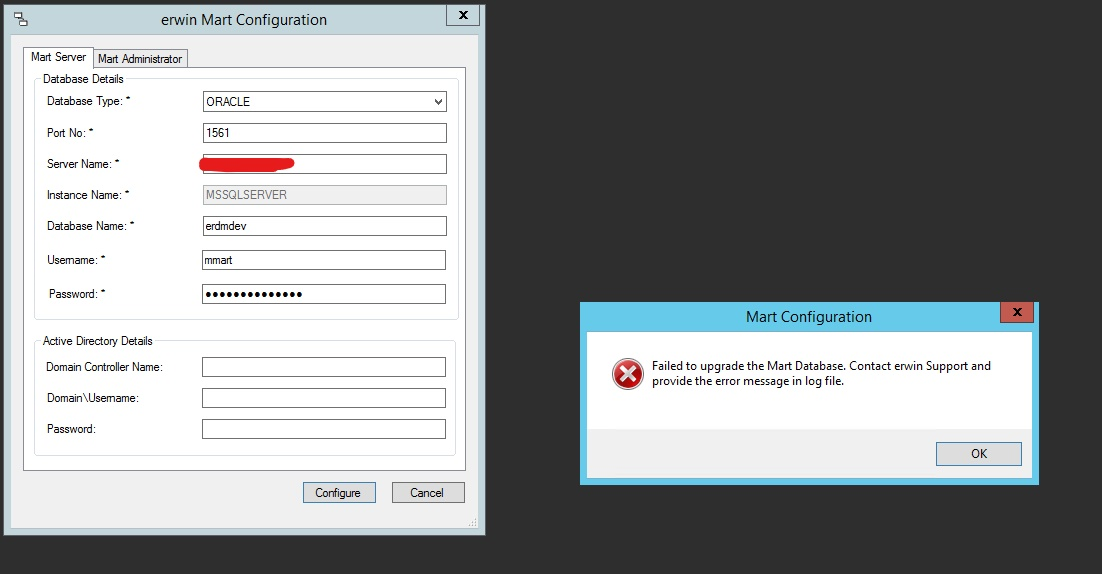The image size is (1102, 574).
Task: Click the Configure button
Action: click(x=339, y=493)
